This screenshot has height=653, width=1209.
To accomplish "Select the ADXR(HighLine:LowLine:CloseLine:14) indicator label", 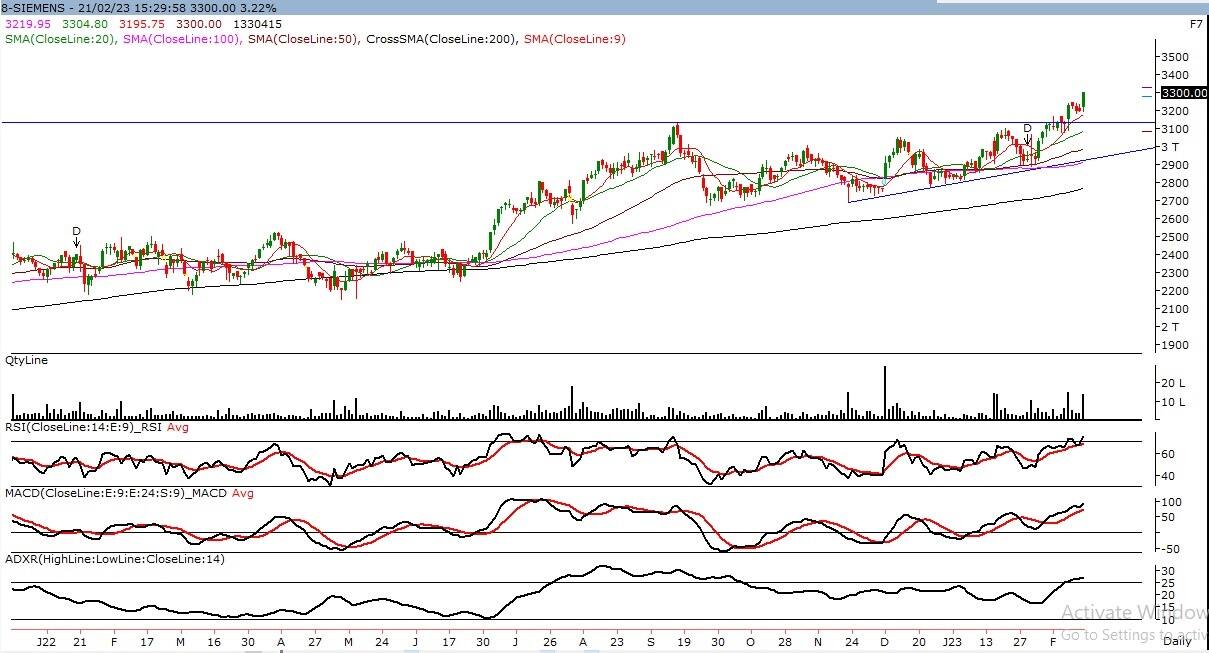I will (115, 559).
